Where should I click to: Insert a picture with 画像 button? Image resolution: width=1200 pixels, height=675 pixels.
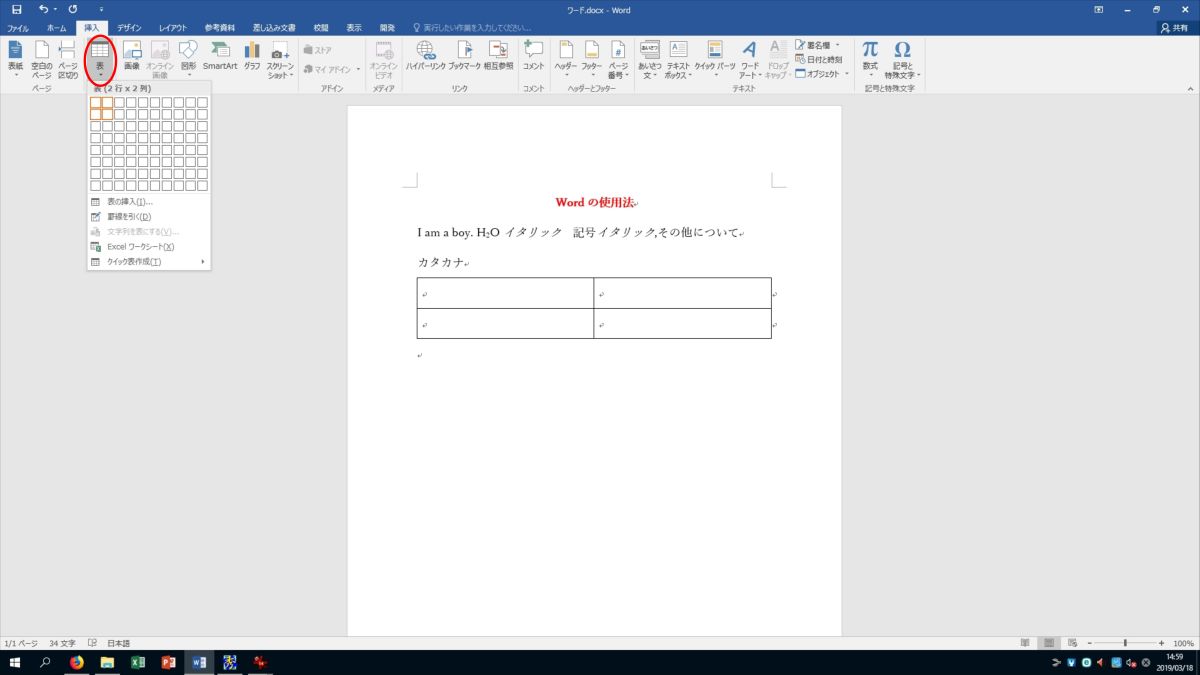pyautogui.click(x=132, y=55)
